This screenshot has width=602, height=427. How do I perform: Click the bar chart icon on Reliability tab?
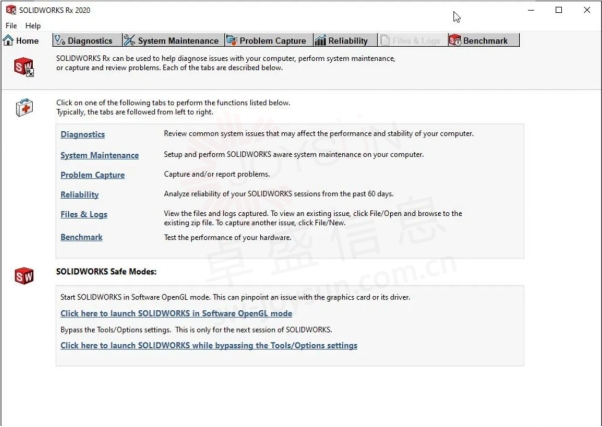click(x=320, y=40)
